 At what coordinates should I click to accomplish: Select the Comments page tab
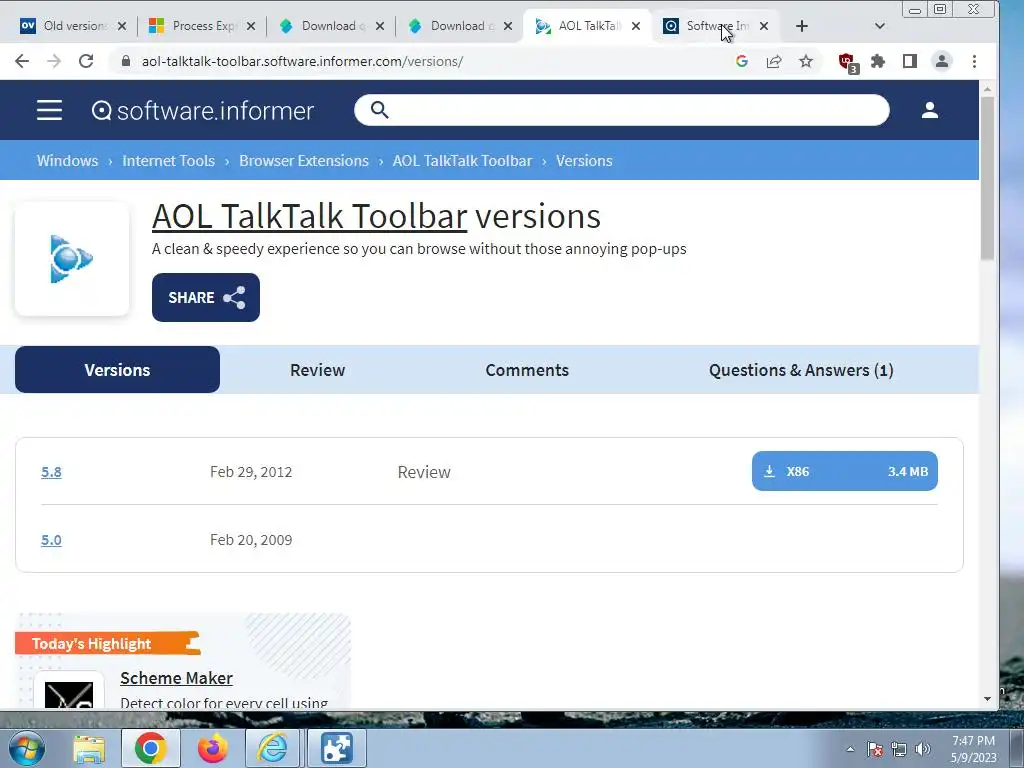527,370
